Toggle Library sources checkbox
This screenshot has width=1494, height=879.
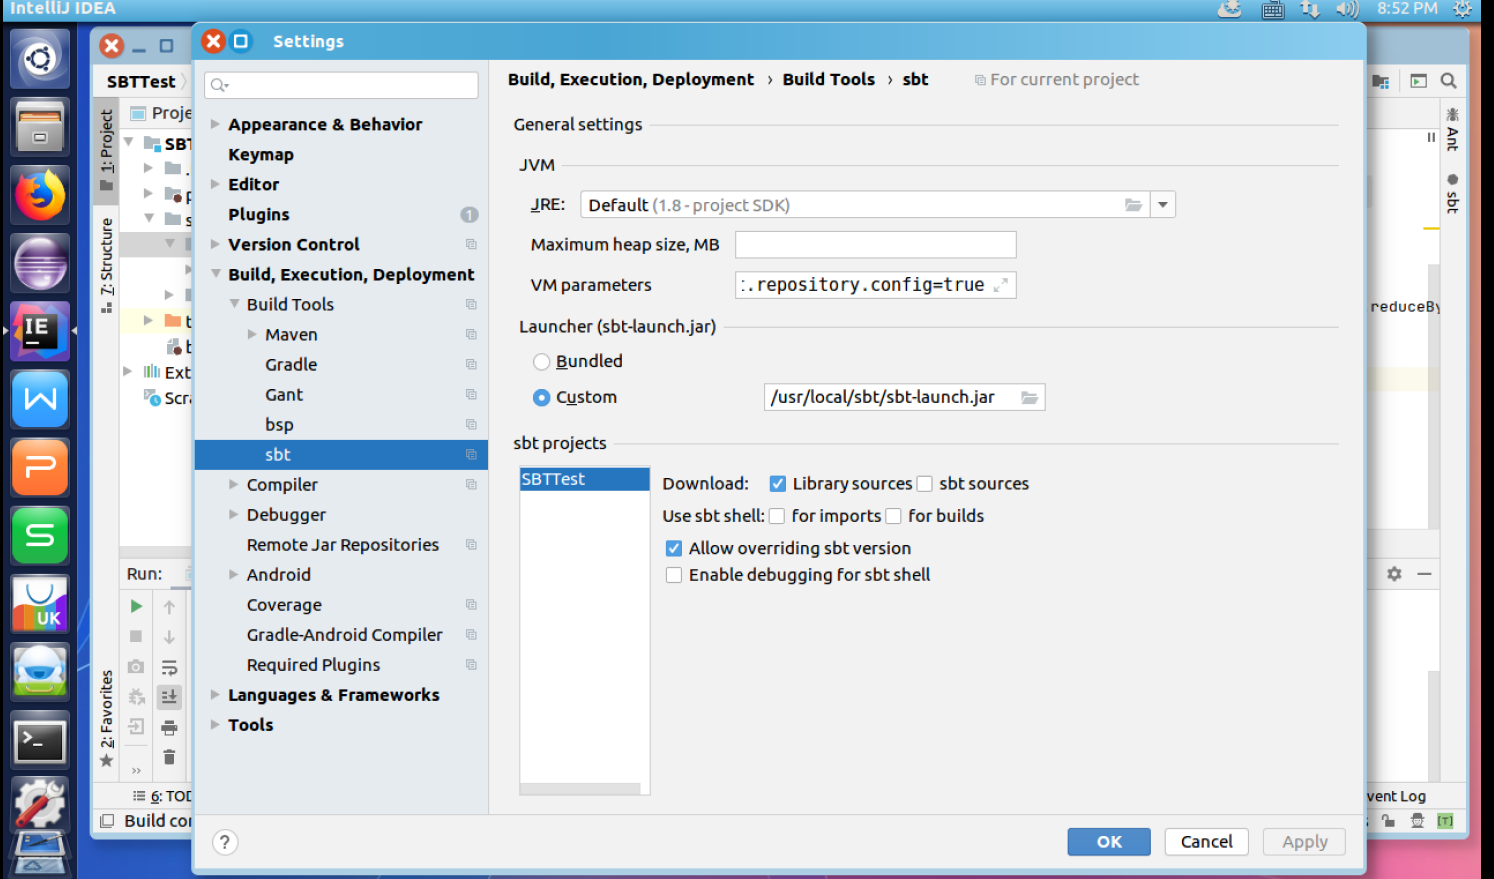(777, 484)
